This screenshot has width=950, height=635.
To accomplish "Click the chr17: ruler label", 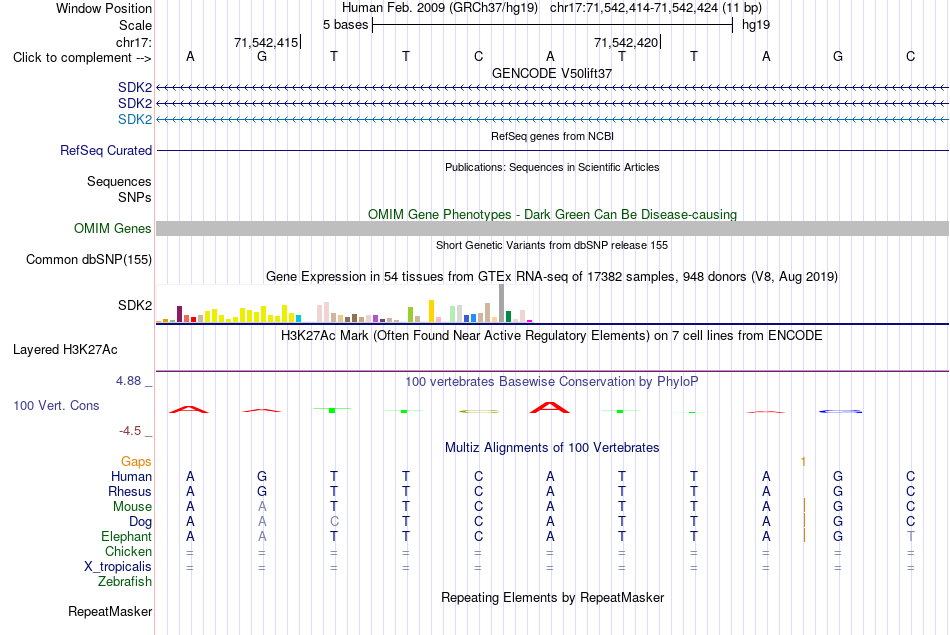I will click(134, 42).
